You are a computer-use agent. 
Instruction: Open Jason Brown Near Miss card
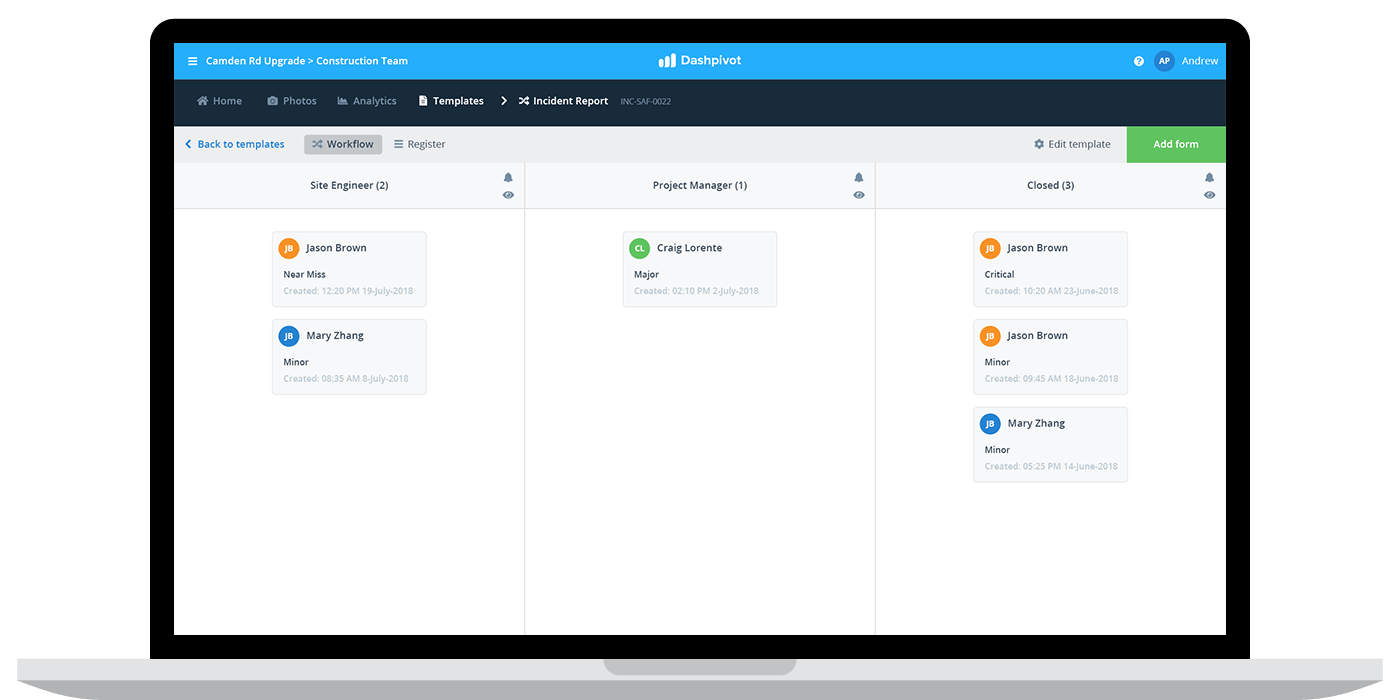(x=349, y=269)
